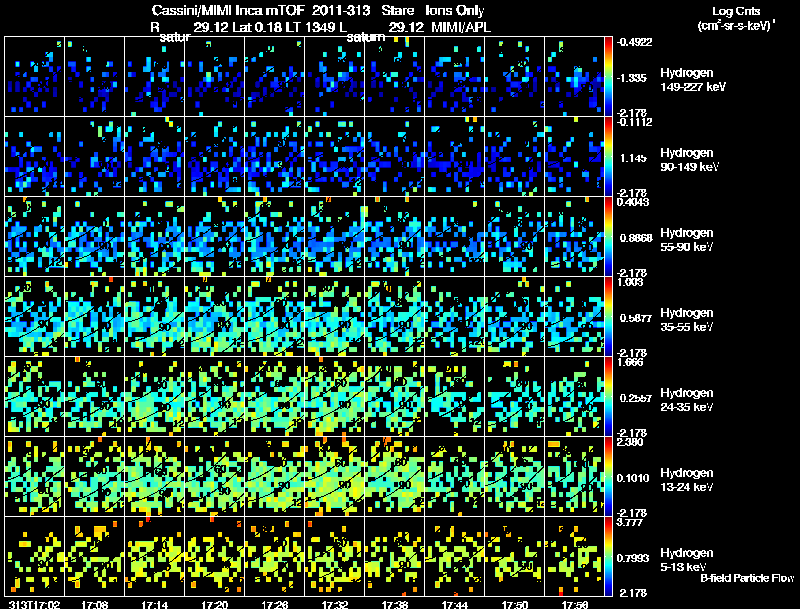Click the 313T17:02 time label

[x=34, y=604]
